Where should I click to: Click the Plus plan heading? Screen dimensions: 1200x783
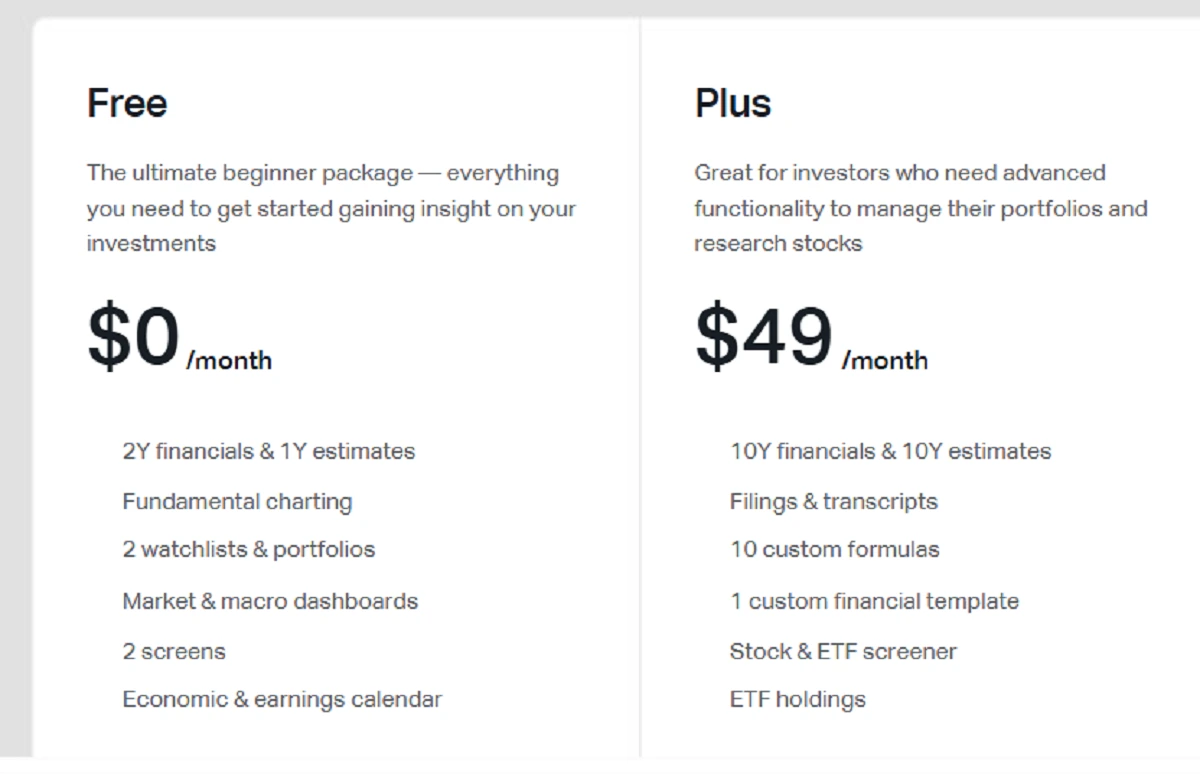[x=733, y=103]
